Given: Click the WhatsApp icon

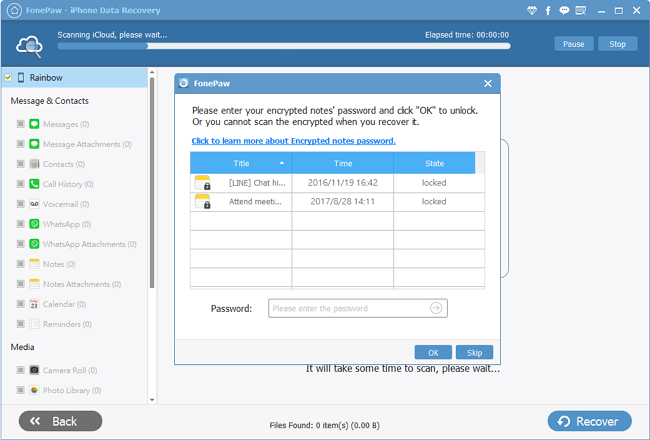Looking at the screenshot, I should pos(34,224).
